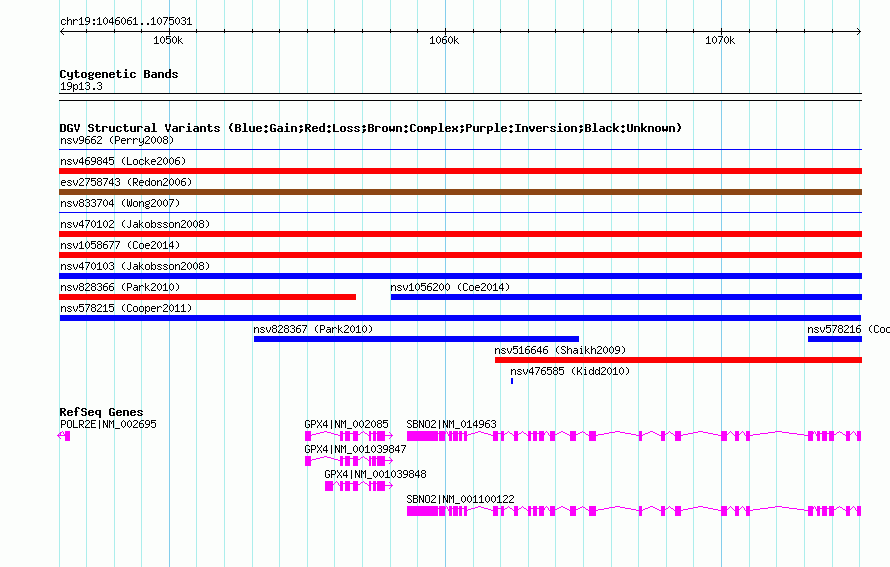Click the right arrow end of the ruler
The width and height of the screenshot is (890, 567).
coord(859,31)
